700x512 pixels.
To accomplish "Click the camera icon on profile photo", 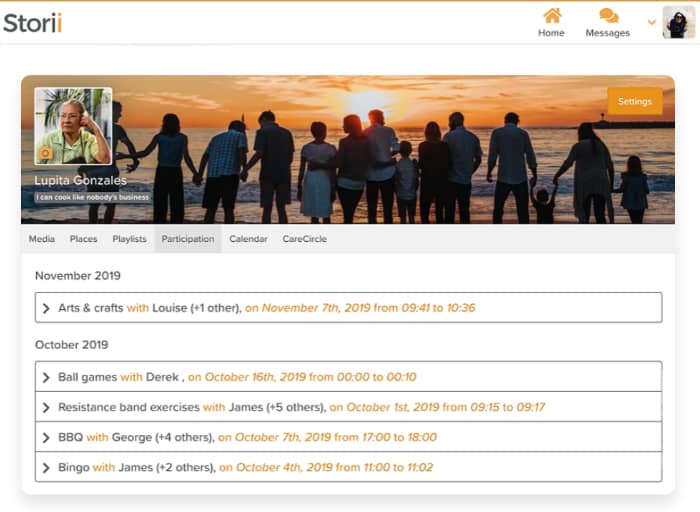I will tap(45, 153).
